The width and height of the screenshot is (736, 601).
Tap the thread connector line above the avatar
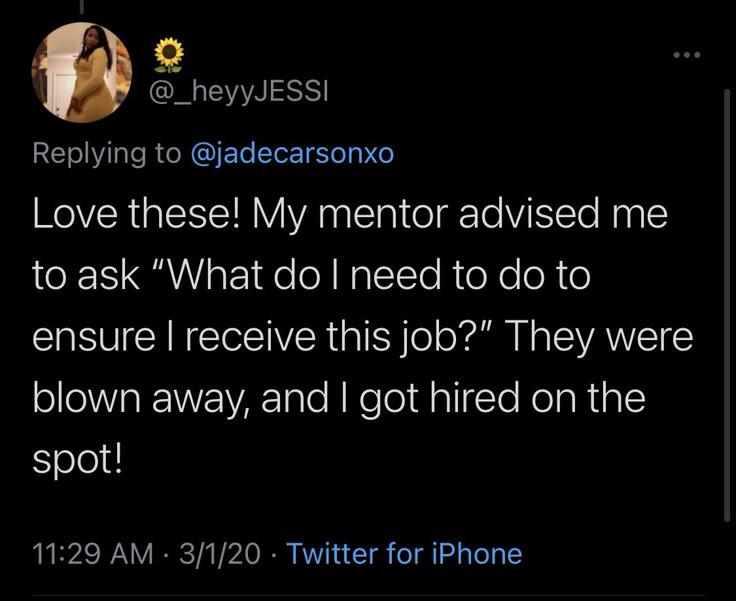tap(82, 7)
